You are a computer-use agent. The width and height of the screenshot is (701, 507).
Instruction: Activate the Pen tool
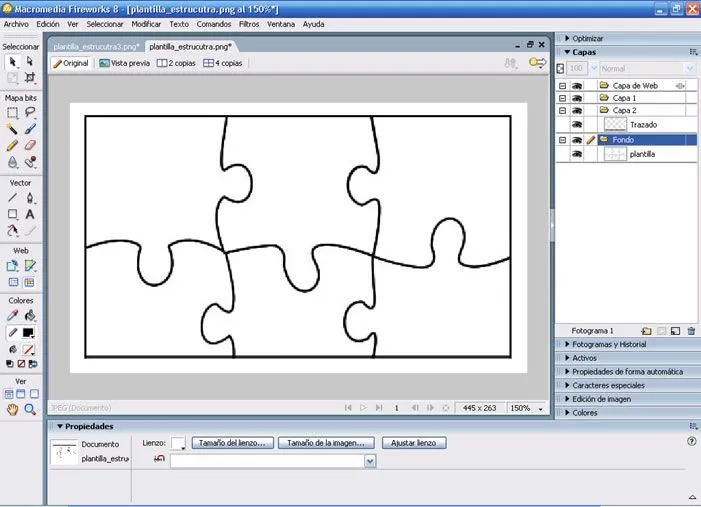pos(30,198)
